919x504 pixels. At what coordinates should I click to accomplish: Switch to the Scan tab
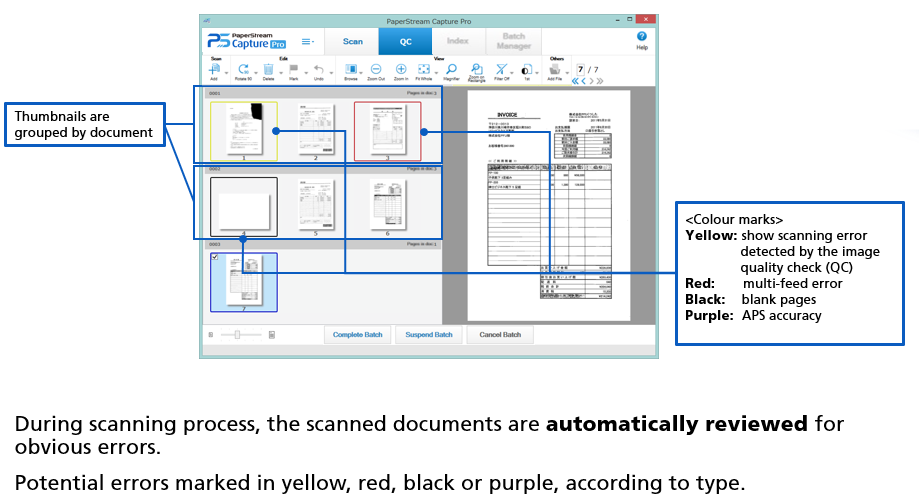pyautogui.click(x=353, y=42)
